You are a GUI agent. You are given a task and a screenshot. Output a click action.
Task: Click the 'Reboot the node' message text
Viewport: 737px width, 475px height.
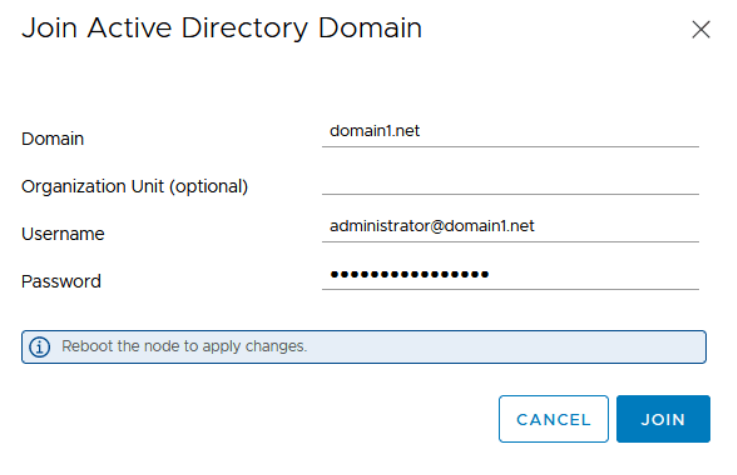tap(184, 347)
